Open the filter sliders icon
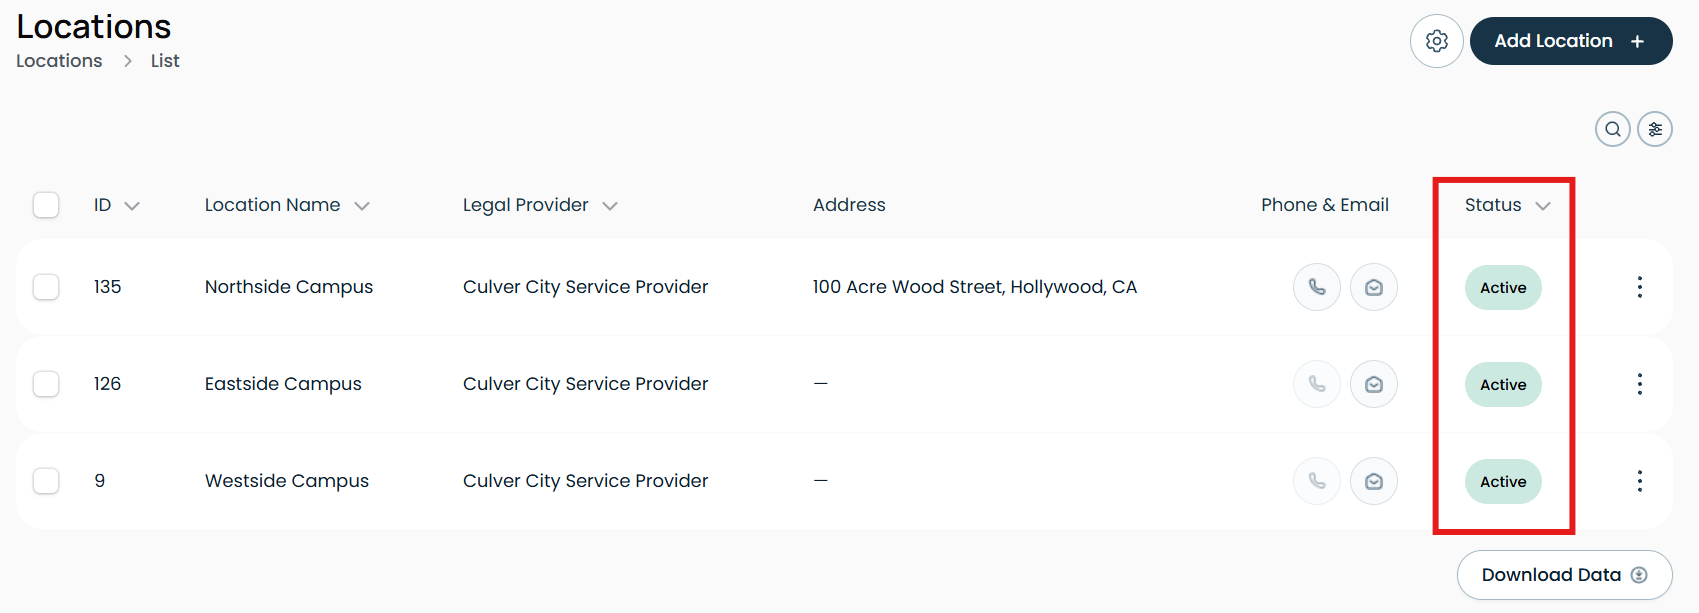Screen dimensions: 1699x613 (x=1655, y=129)
